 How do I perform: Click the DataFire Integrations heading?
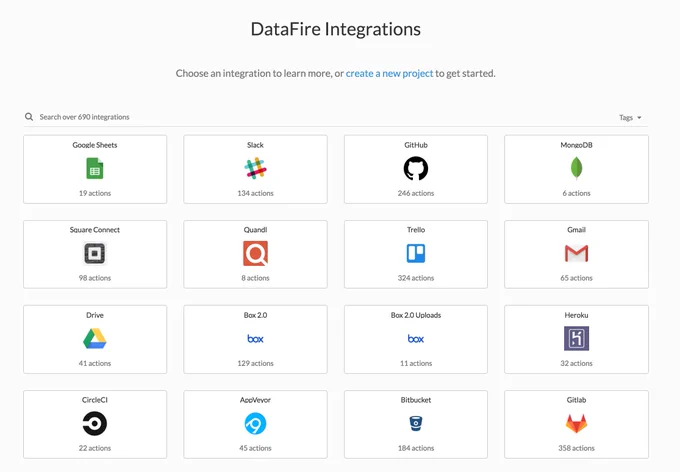click(336, 30)
